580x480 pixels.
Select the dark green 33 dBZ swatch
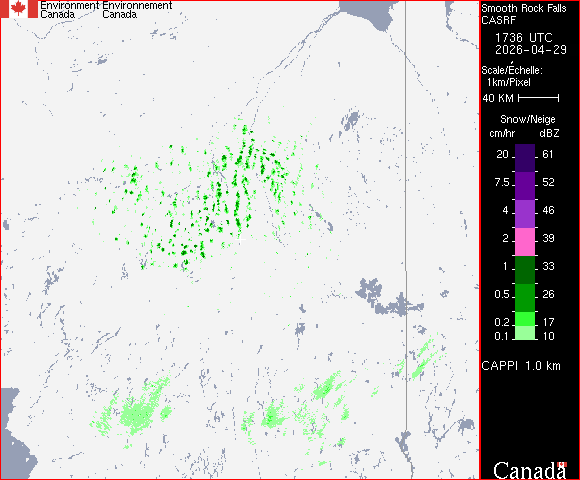(x=525, y=270)
